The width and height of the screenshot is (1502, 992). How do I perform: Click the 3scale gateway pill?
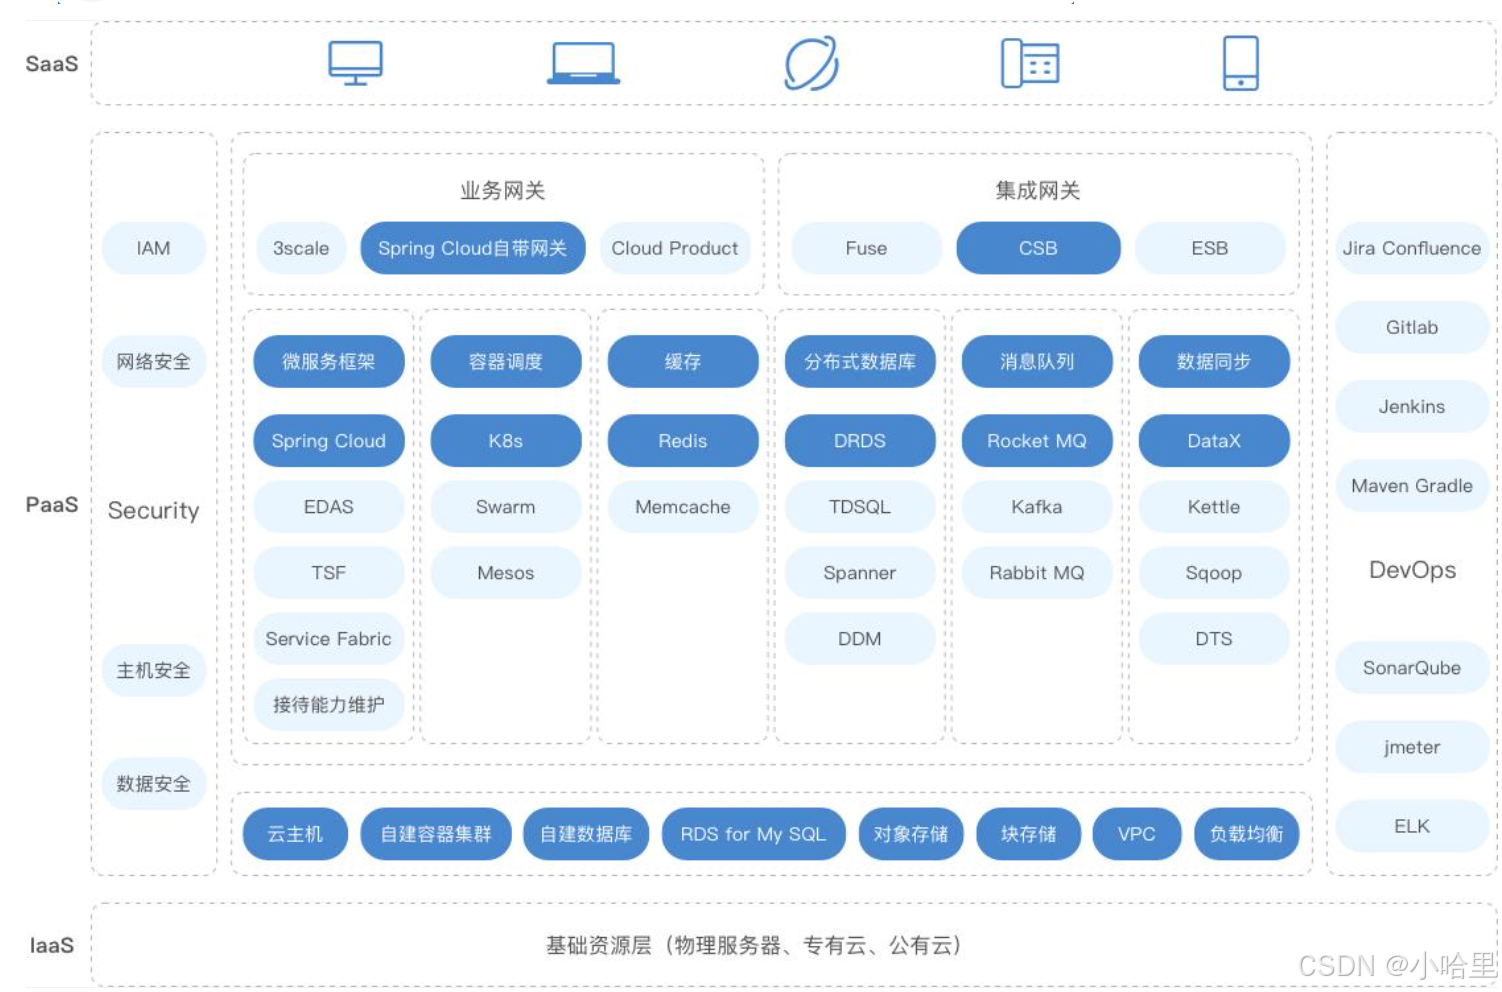301,248
